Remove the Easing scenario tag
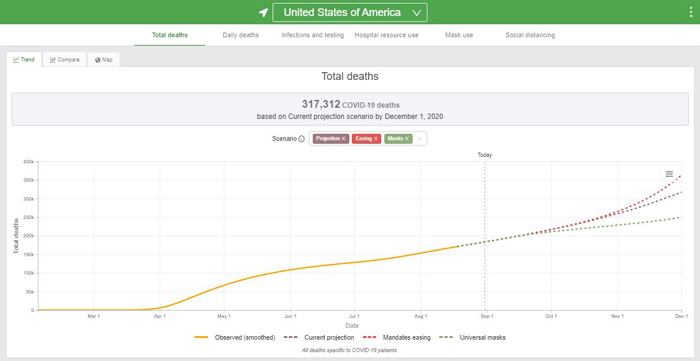 [375, 139]
